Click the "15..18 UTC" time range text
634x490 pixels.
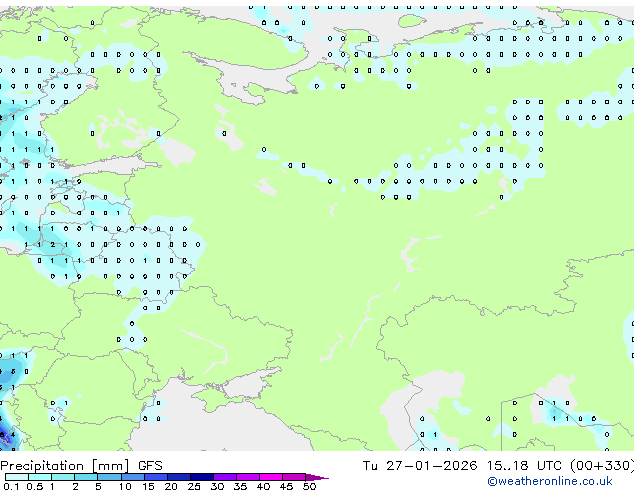pos(524,466)
